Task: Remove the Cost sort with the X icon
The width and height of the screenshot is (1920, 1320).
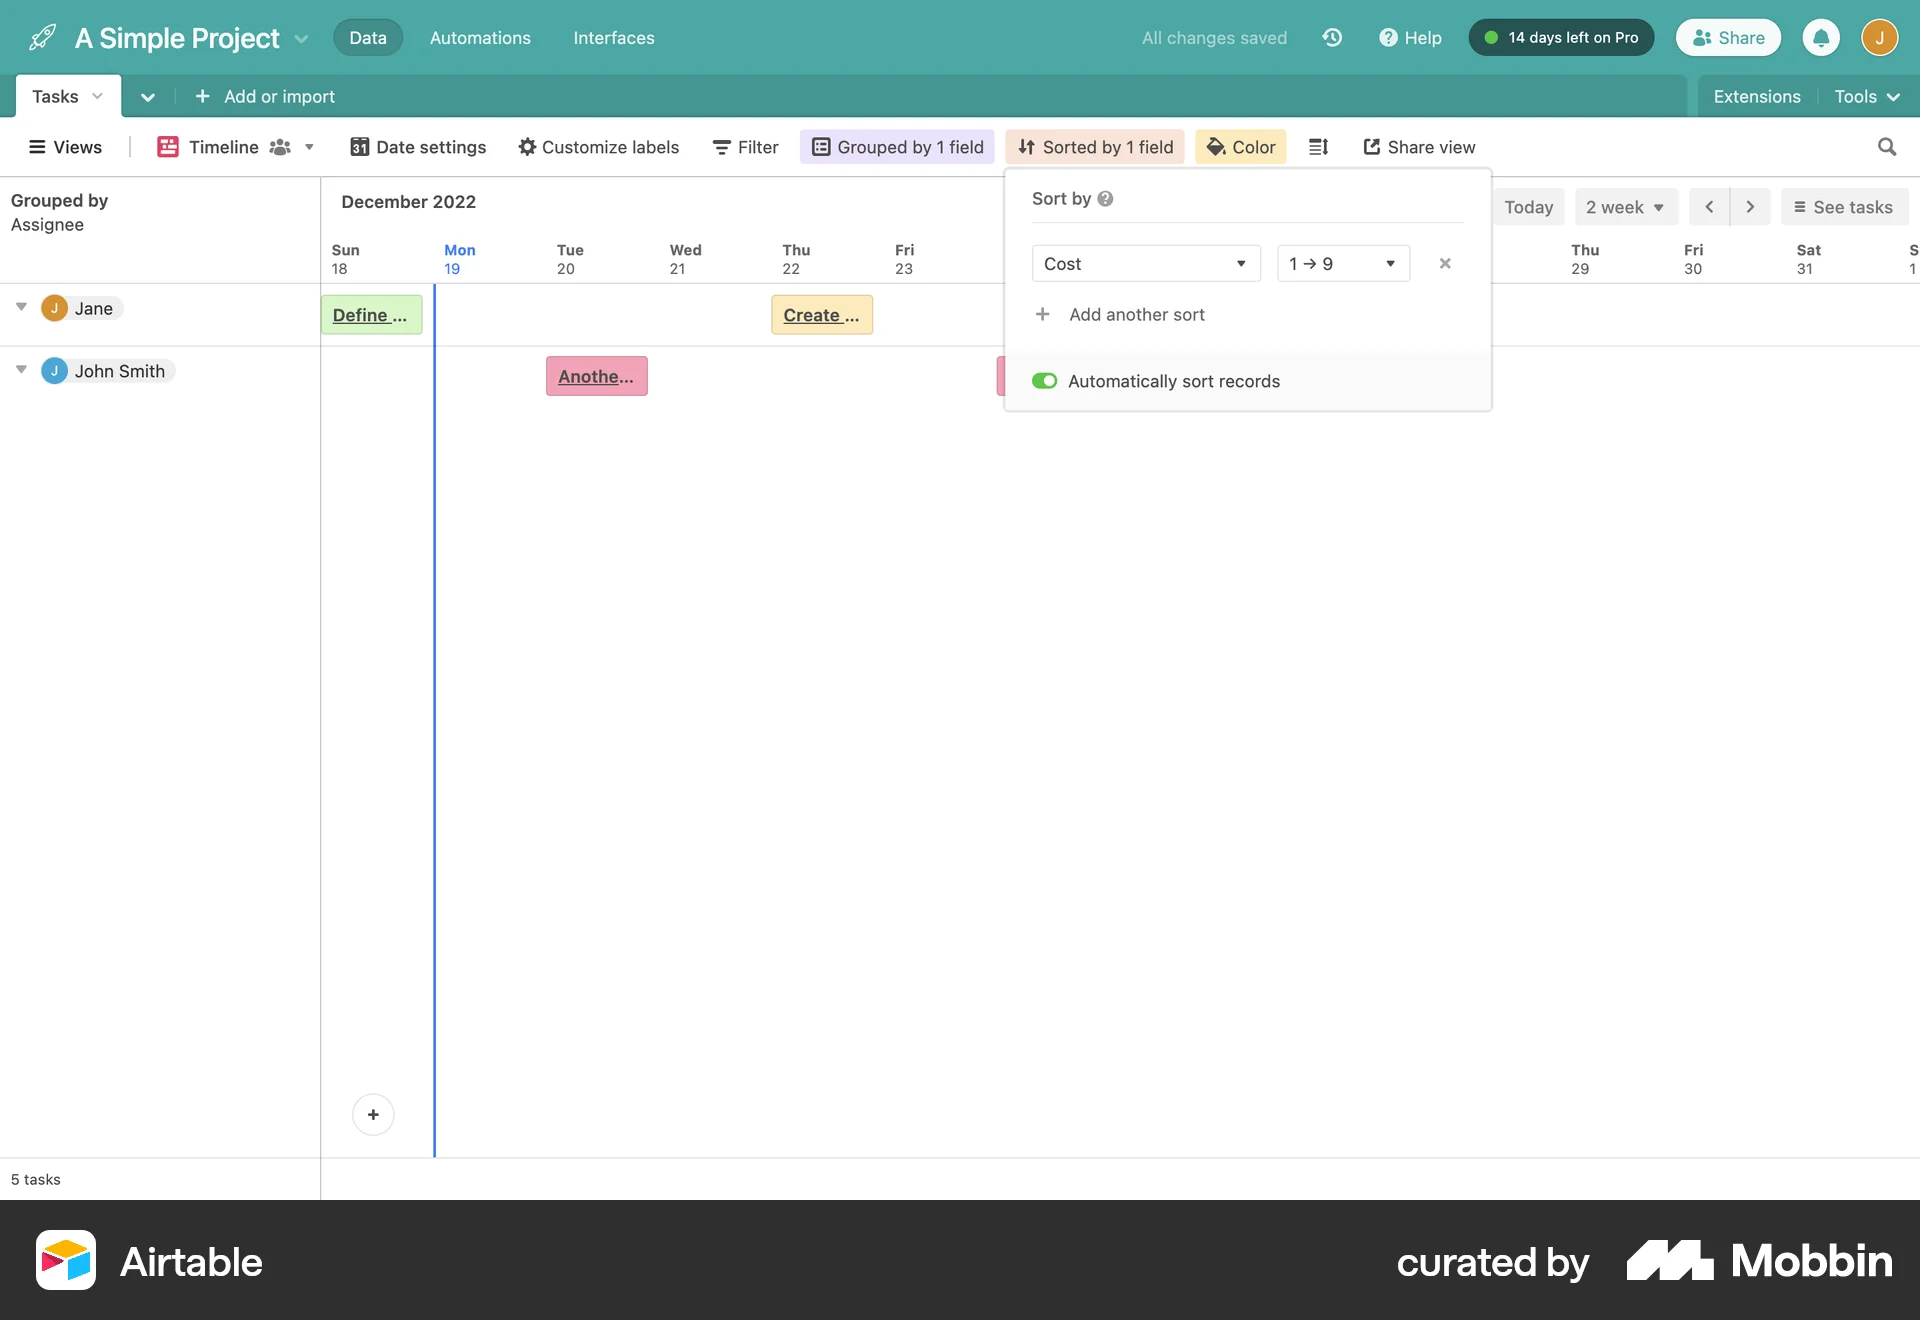Action: [x=1444, y=263]
